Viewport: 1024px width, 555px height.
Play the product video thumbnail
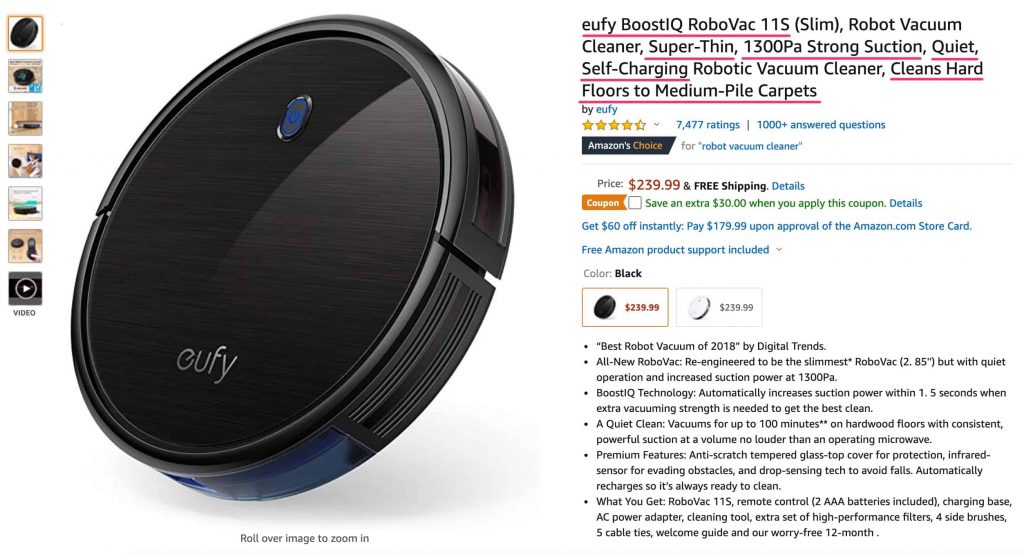point(25,289)
